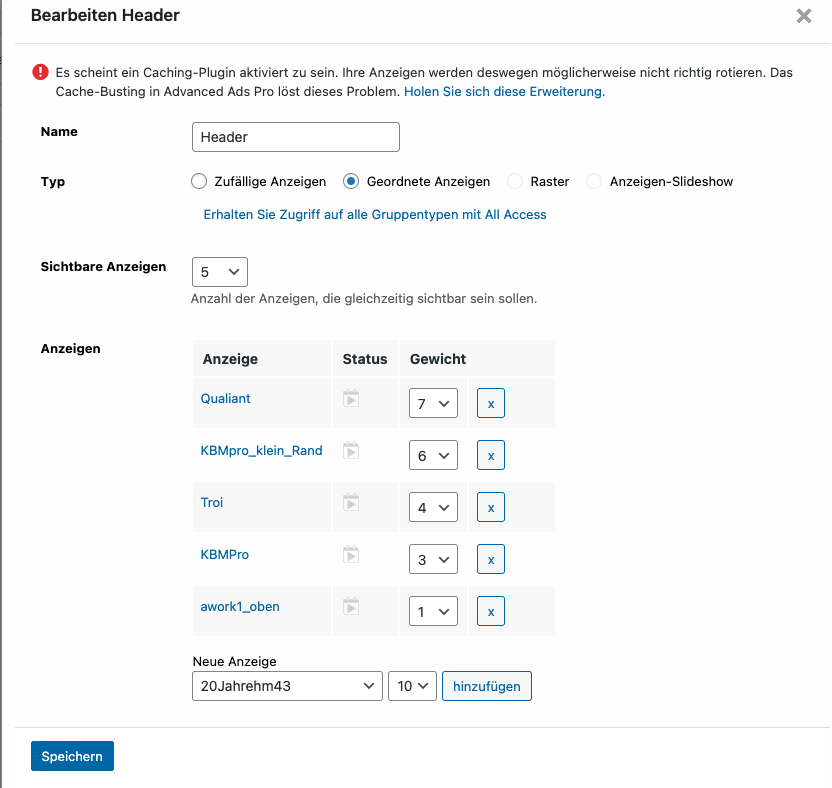Screen dimensions: 832x788
Task: Remove Qualiant ad with its x button
Action: pyautogui.click(x=491, y=403)
